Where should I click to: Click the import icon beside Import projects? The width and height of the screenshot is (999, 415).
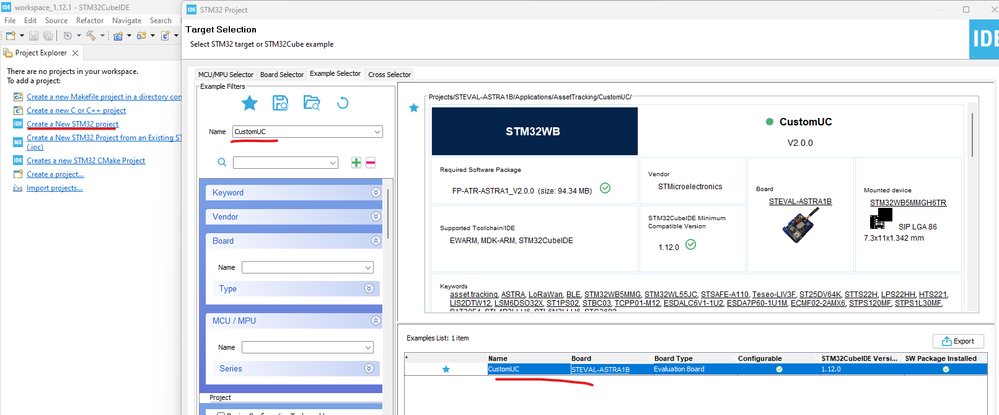pos(18,188)
